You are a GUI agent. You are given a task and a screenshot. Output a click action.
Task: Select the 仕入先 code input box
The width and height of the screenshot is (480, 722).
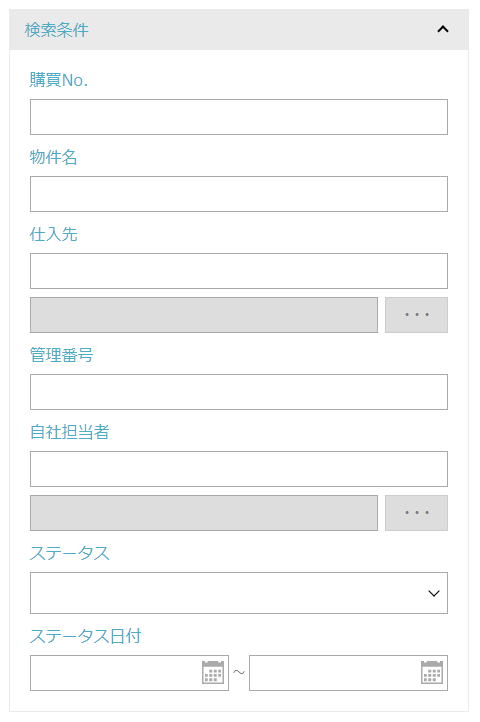click(239, 271)
